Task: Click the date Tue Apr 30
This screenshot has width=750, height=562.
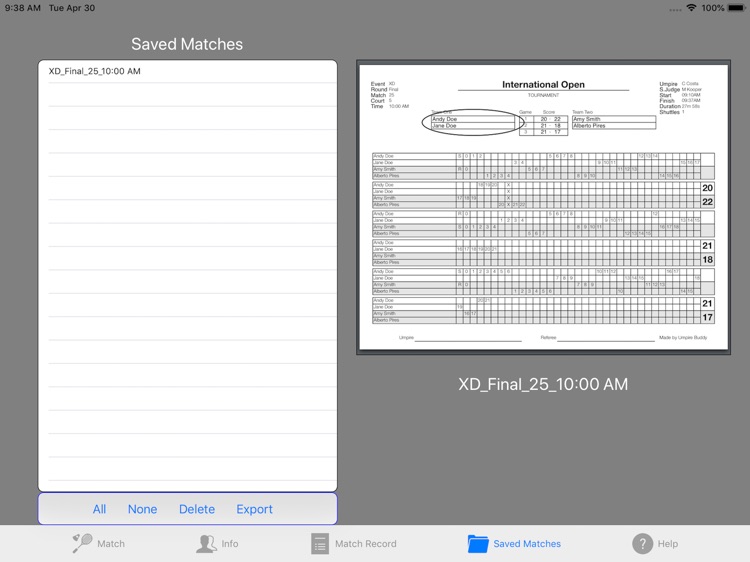Action: pyautogui.click(x=72, y=8)
